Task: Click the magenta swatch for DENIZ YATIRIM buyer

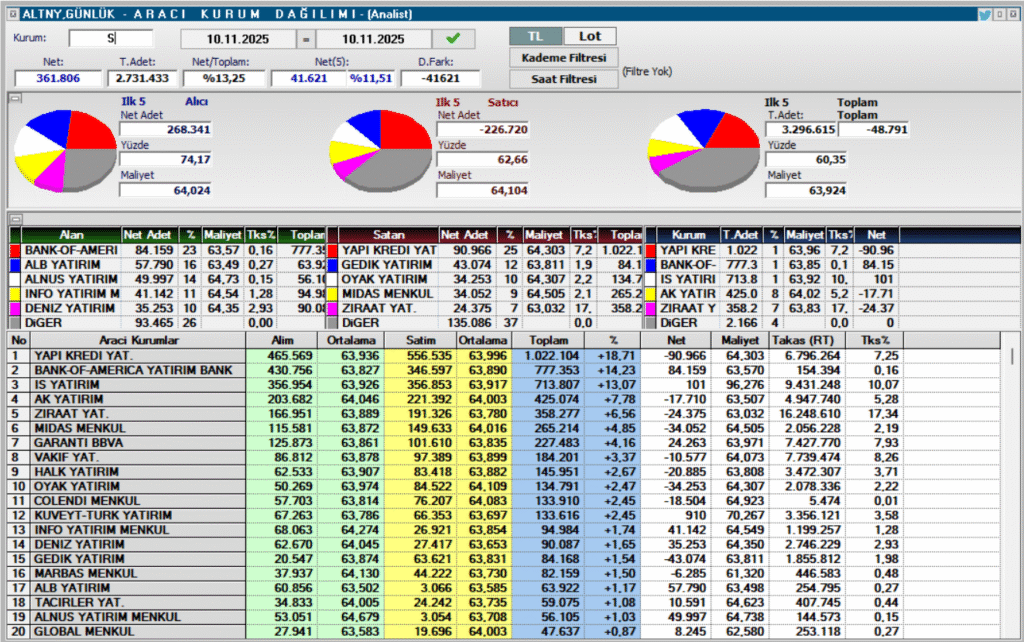Action: pos(15,308)
